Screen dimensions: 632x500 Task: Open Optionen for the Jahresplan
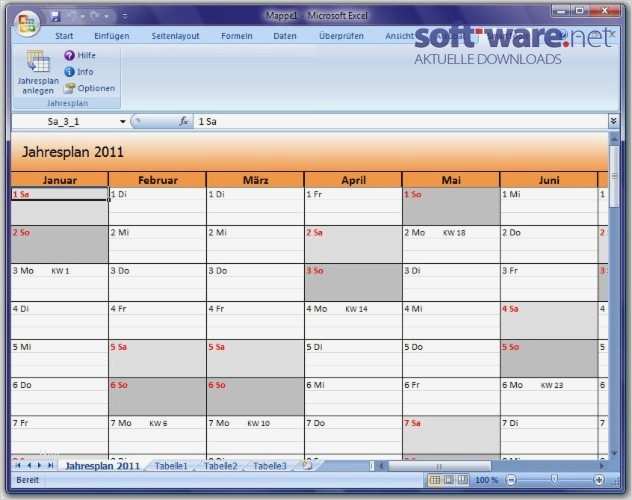click(89, 88)
